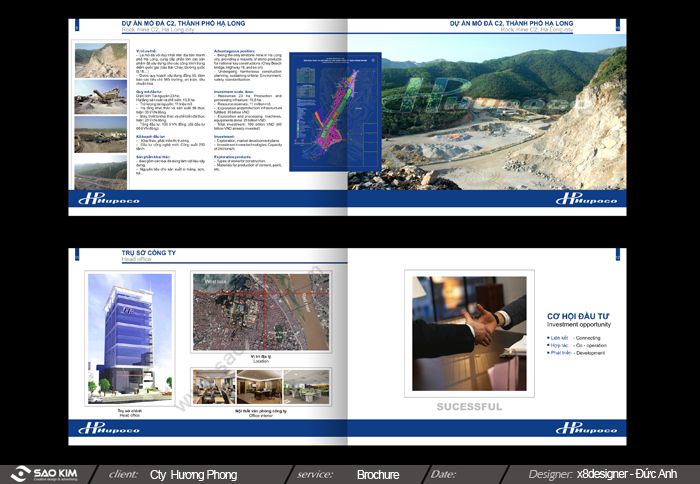700x484 pixels.
Task: Click Hupoco logo on top-right brochure page
Action: 586,198
